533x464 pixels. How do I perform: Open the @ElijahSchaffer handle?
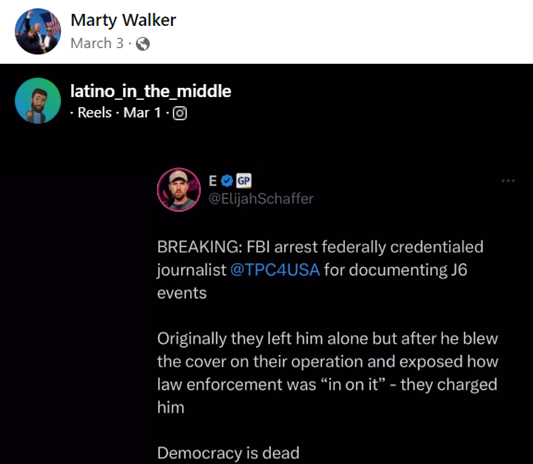pos(261,199)
